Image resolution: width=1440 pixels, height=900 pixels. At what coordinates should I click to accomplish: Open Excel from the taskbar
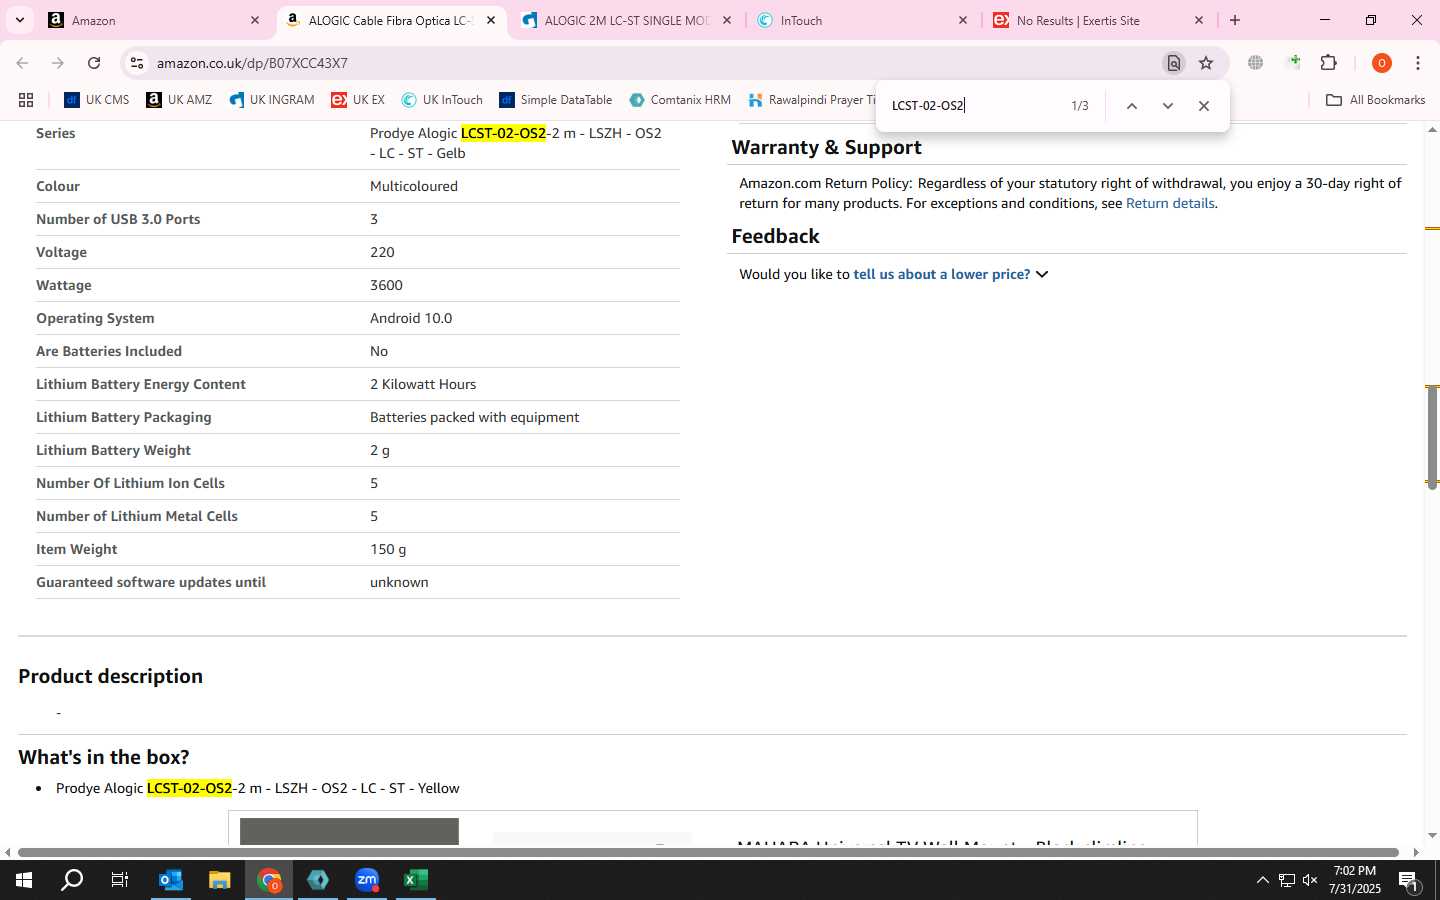[416, 880]
